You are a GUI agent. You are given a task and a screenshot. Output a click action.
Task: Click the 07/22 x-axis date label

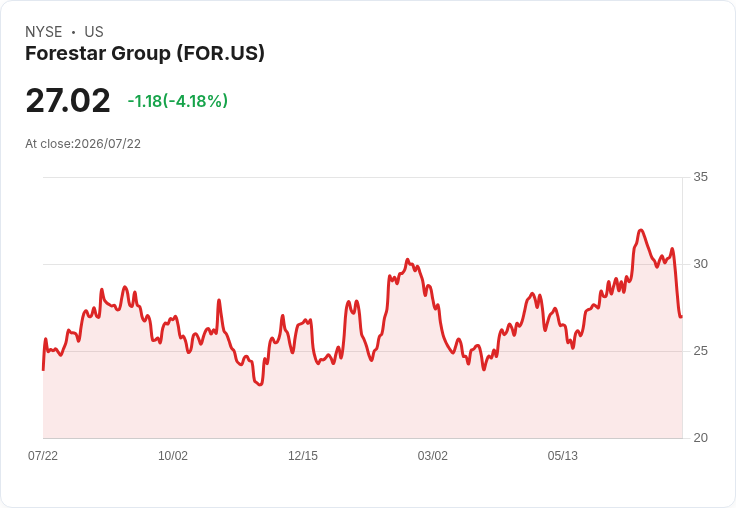[x=43, y=455]
